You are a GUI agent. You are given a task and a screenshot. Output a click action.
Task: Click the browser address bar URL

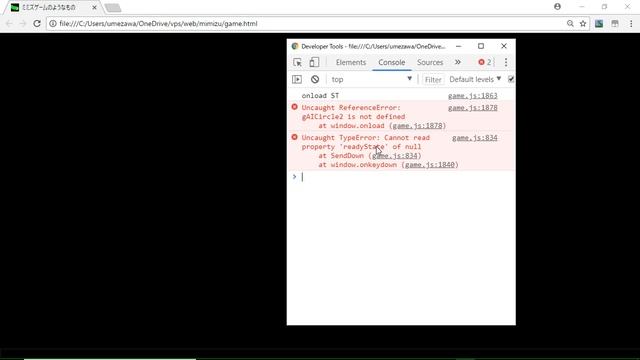[x=158, y=24]
